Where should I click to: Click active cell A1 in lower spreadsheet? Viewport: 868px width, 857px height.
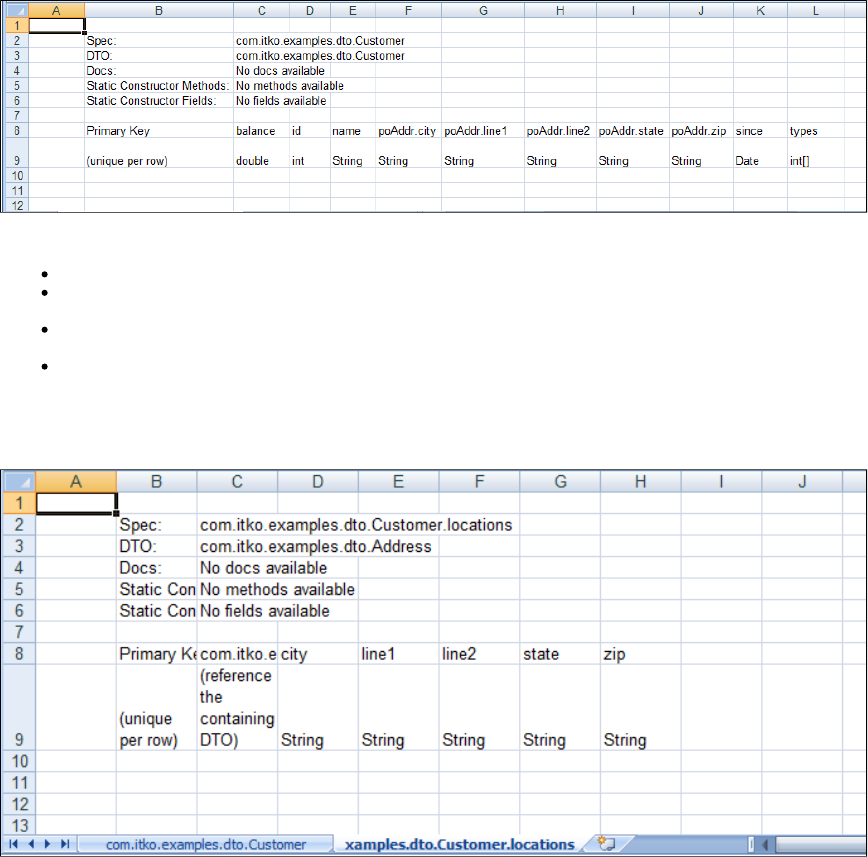tap(76, 503)
